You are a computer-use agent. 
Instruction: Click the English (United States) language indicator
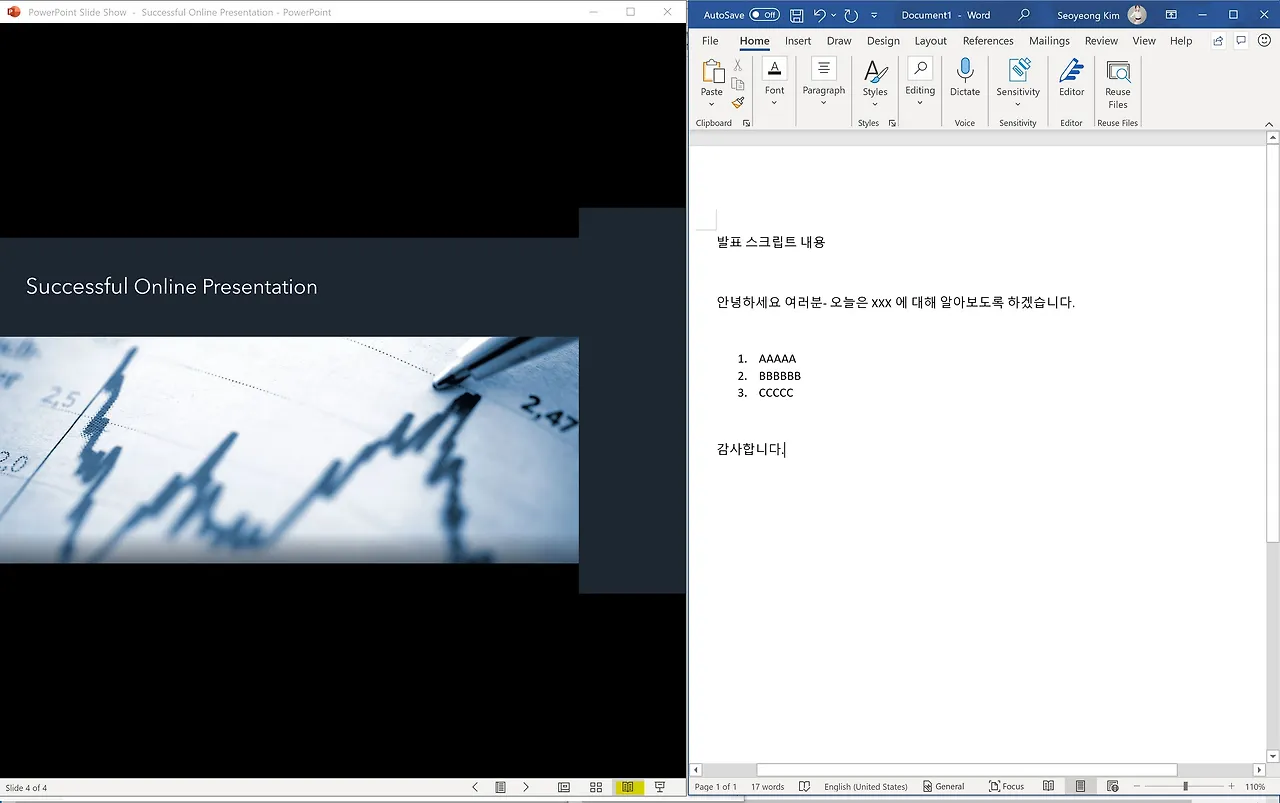tap(866, 787)
